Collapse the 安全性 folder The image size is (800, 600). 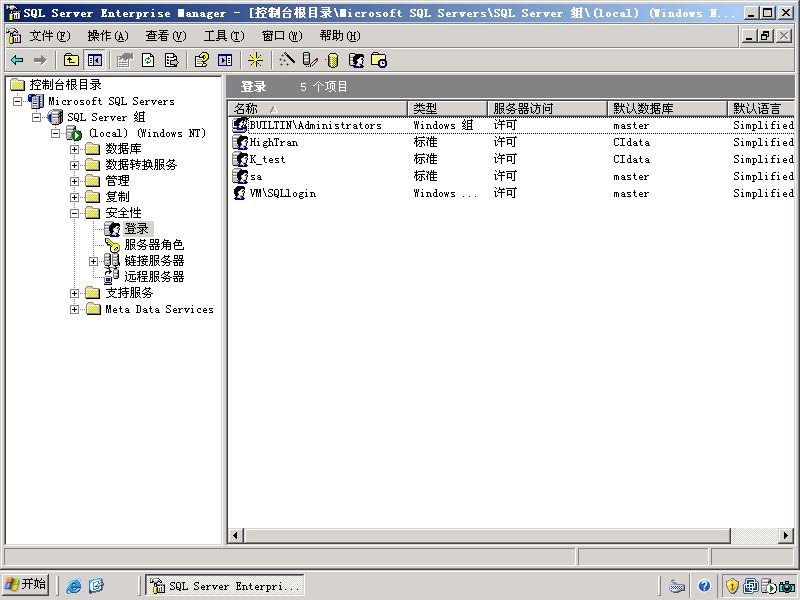click(x=74, y=213)
